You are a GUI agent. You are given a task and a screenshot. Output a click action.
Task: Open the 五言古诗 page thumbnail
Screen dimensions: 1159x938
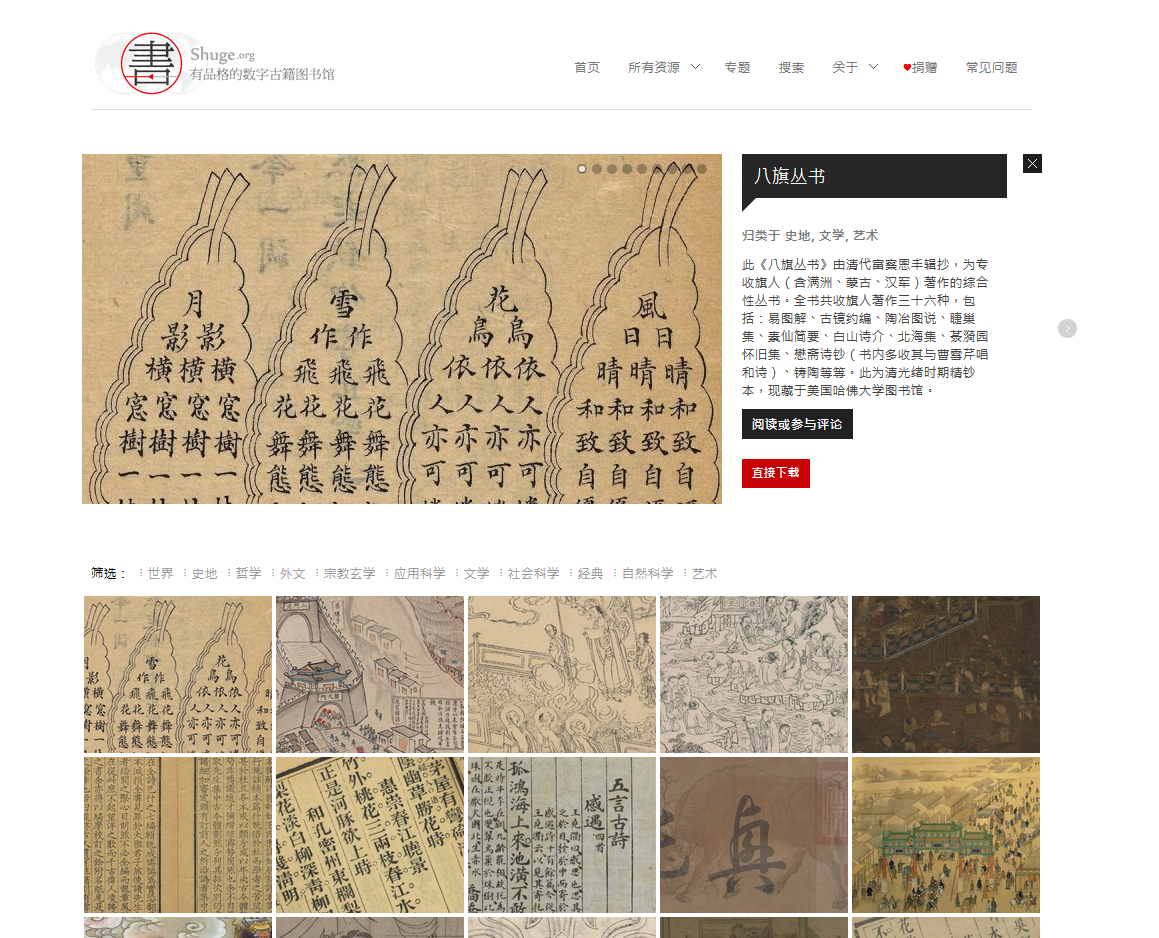point(562,835)
